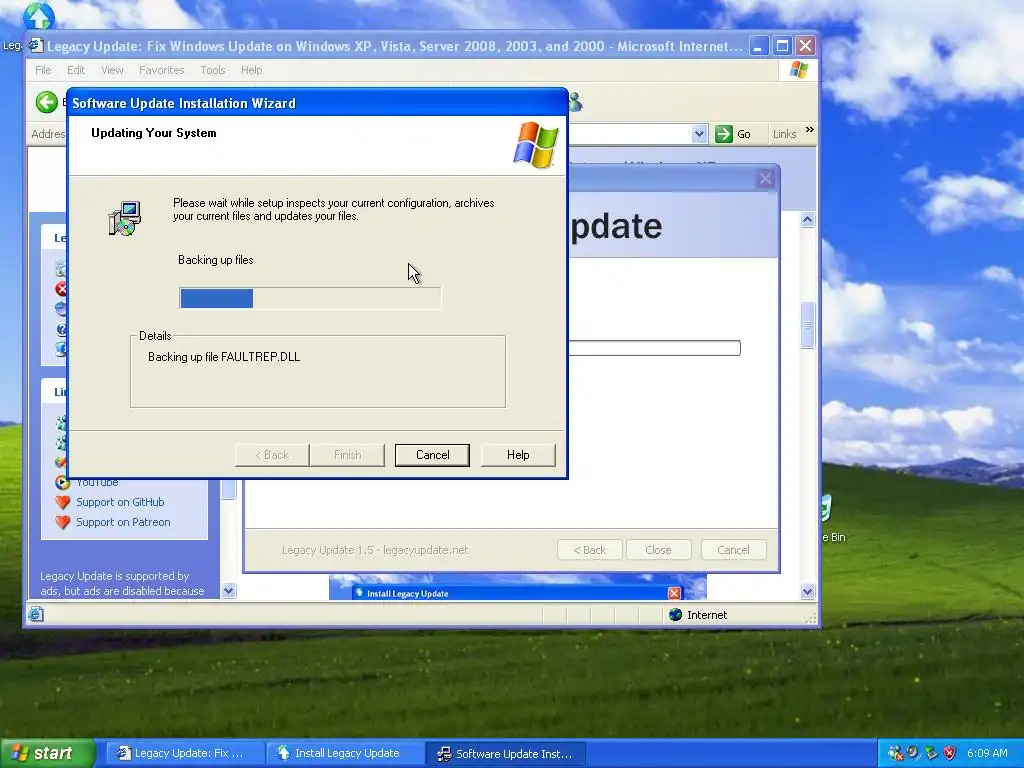1024x768 pixels.
Task: Open the View menu
Action: click(112, 70)
